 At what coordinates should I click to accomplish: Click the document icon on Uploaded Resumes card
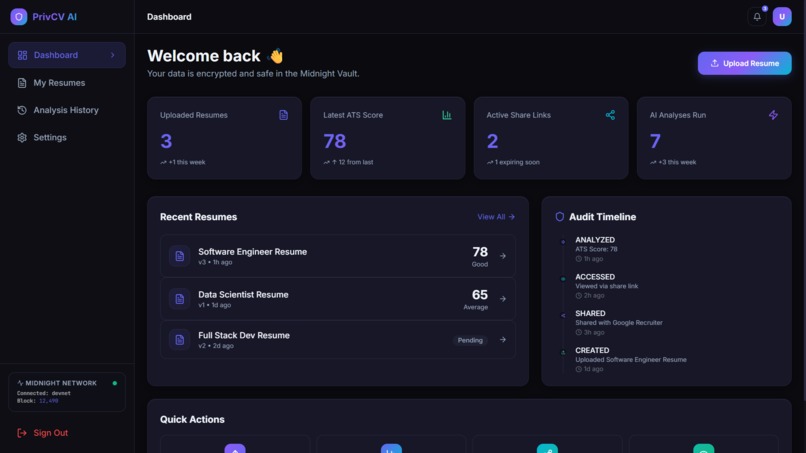point(283,115)
